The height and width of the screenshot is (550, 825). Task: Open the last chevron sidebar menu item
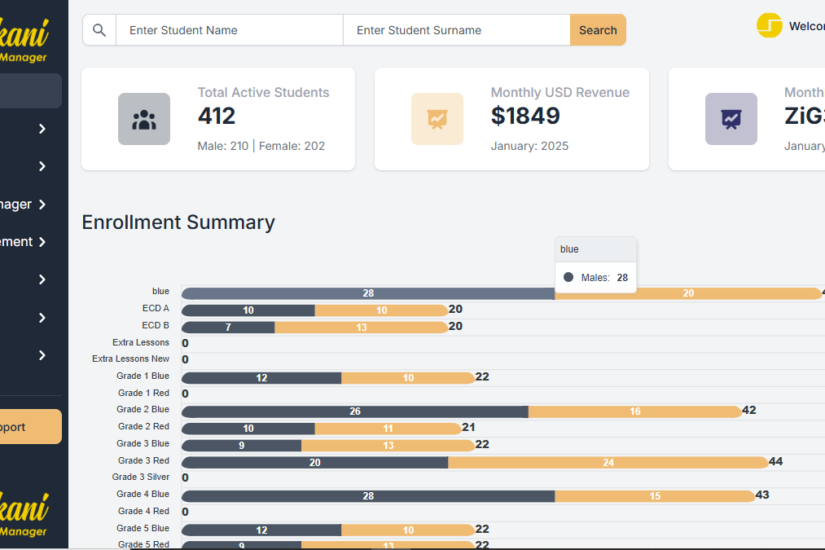(x=41, y=356)
